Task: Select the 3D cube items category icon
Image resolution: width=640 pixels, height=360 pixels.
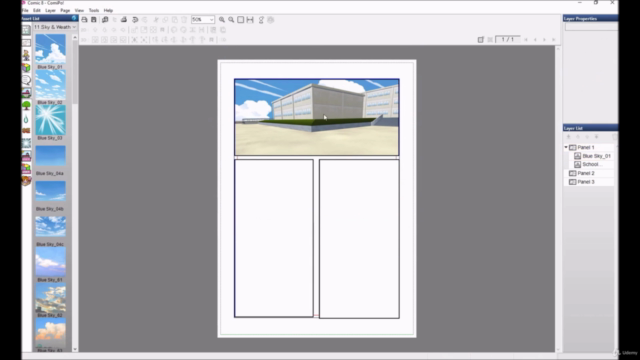Action: pos(26,68)
